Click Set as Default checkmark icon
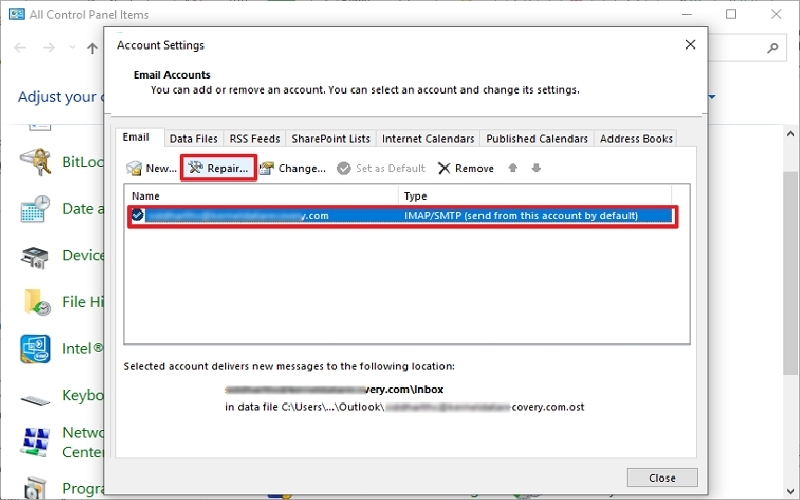This screenshot has height=500, width=800. [x=345, y=169]
